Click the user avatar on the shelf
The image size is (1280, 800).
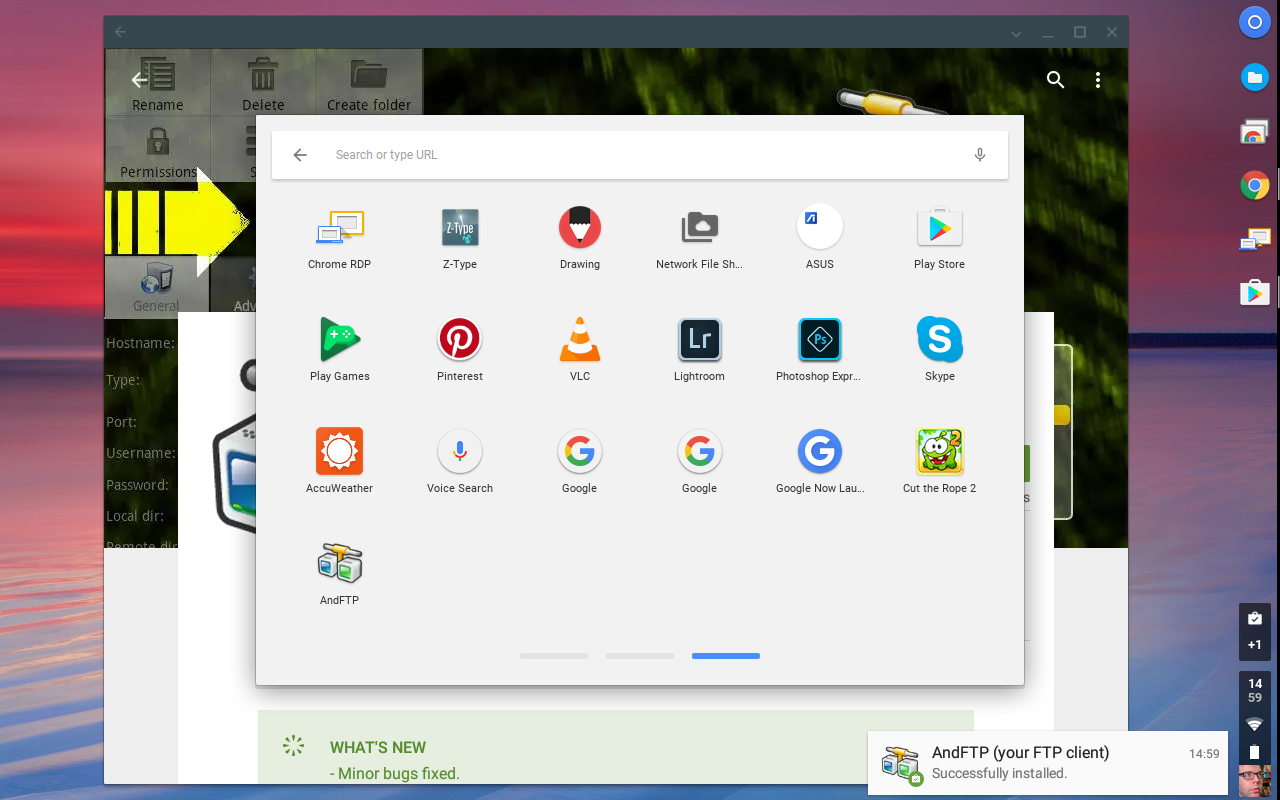(x=1254, y=781)
